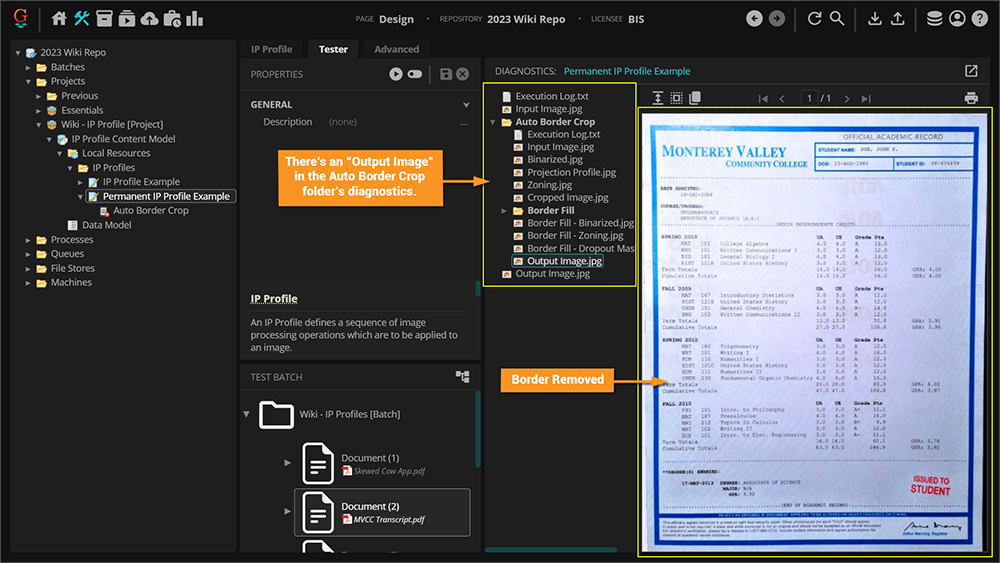This screenshot has height=563, width=1000.
Task: Open the Help question mark icon
Action: tap(980, 18)
